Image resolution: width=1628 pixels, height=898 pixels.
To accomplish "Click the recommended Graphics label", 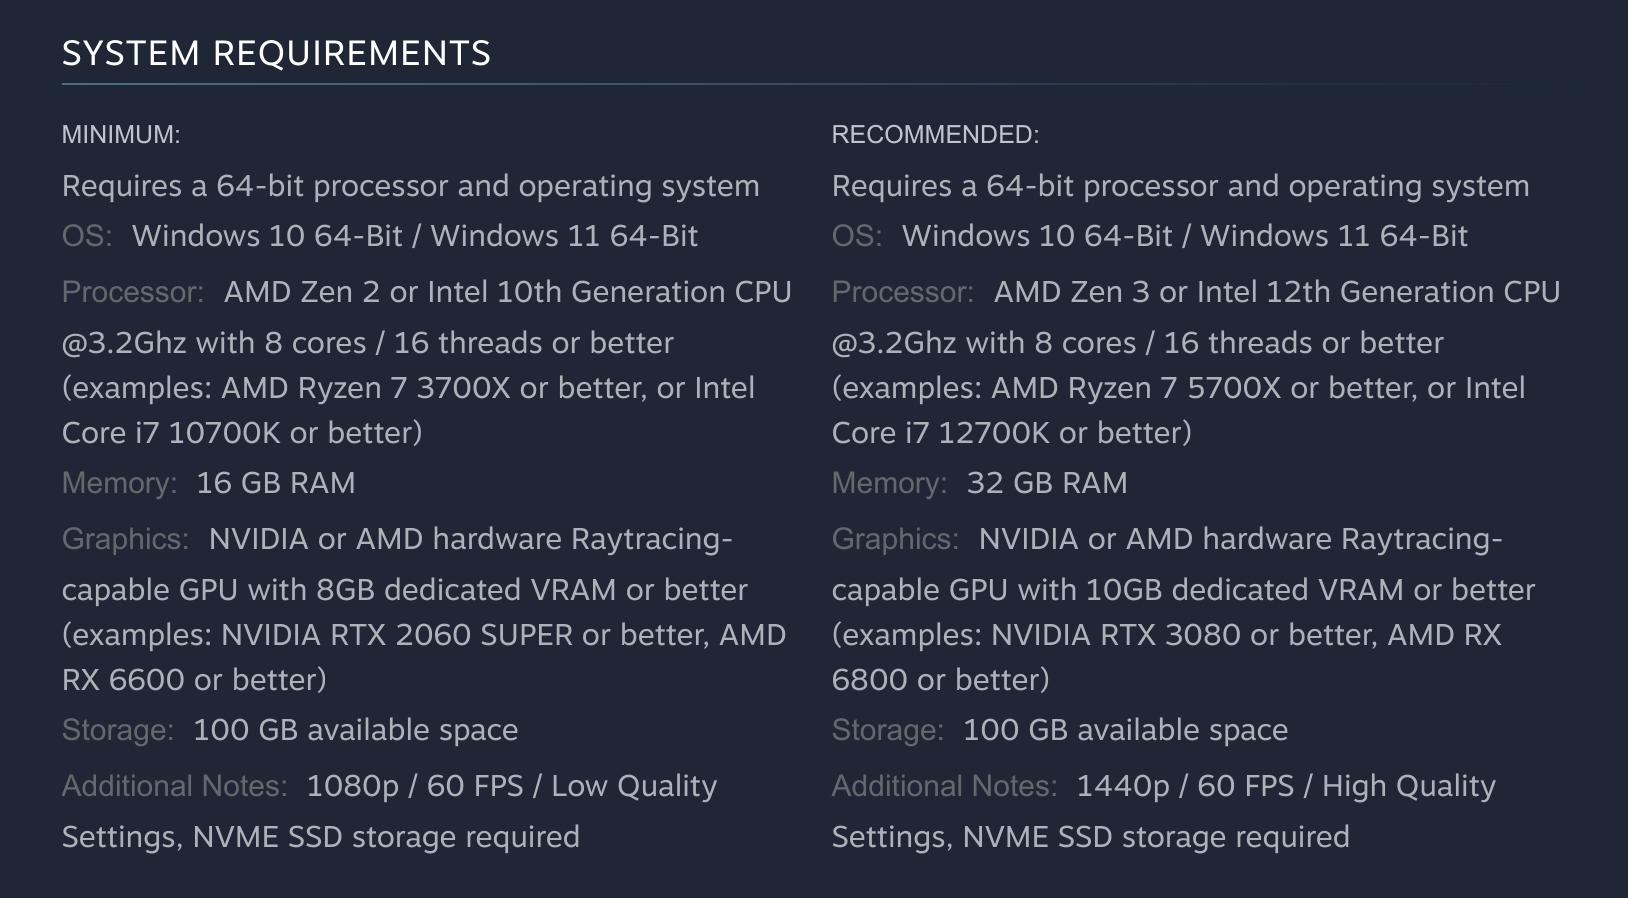I will [895, 539].
